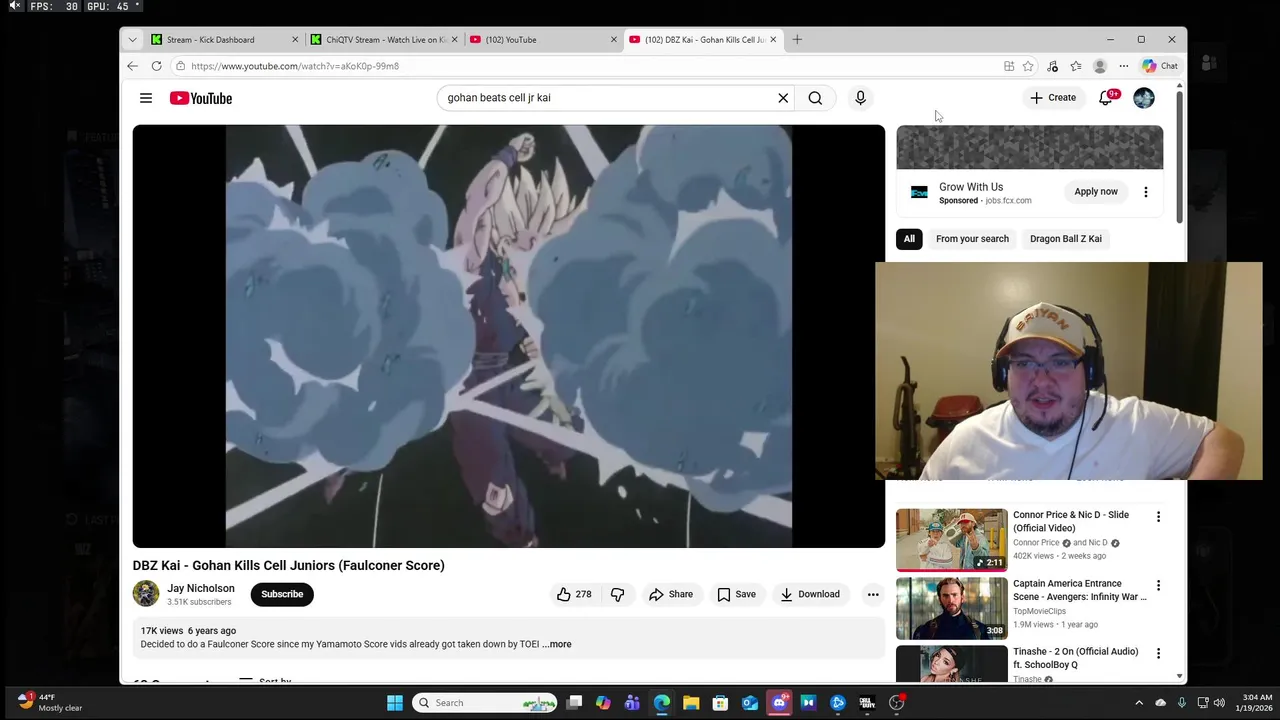The width and height of the screenshot is (1280, 720).
Task: Open File Explorer from the taskbar
Action: coord(691,703)
